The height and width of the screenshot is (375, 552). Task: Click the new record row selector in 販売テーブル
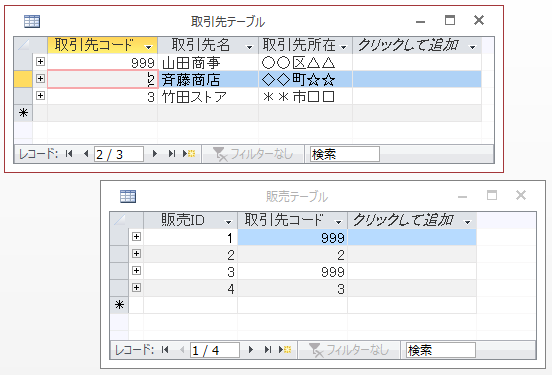point(119,305)
